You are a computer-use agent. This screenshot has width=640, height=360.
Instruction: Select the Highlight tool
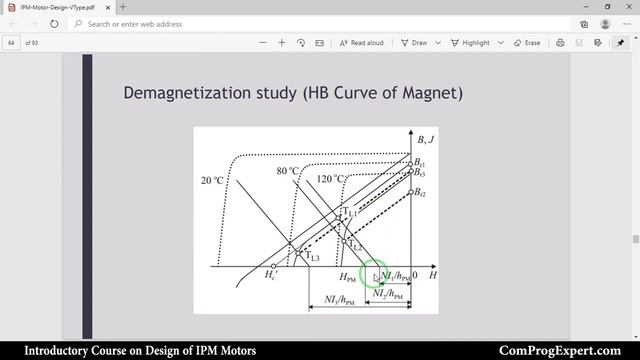(470, 43)
